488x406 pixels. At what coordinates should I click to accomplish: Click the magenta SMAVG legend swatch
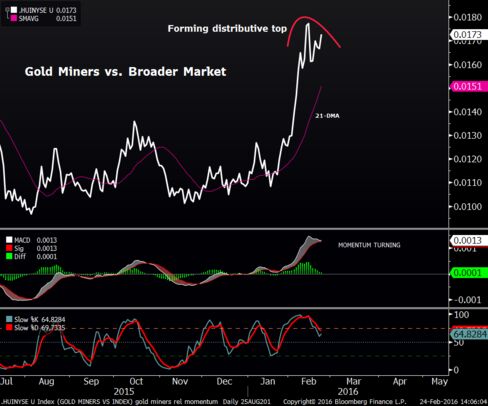pyautogui.click(x=14, y=19)
